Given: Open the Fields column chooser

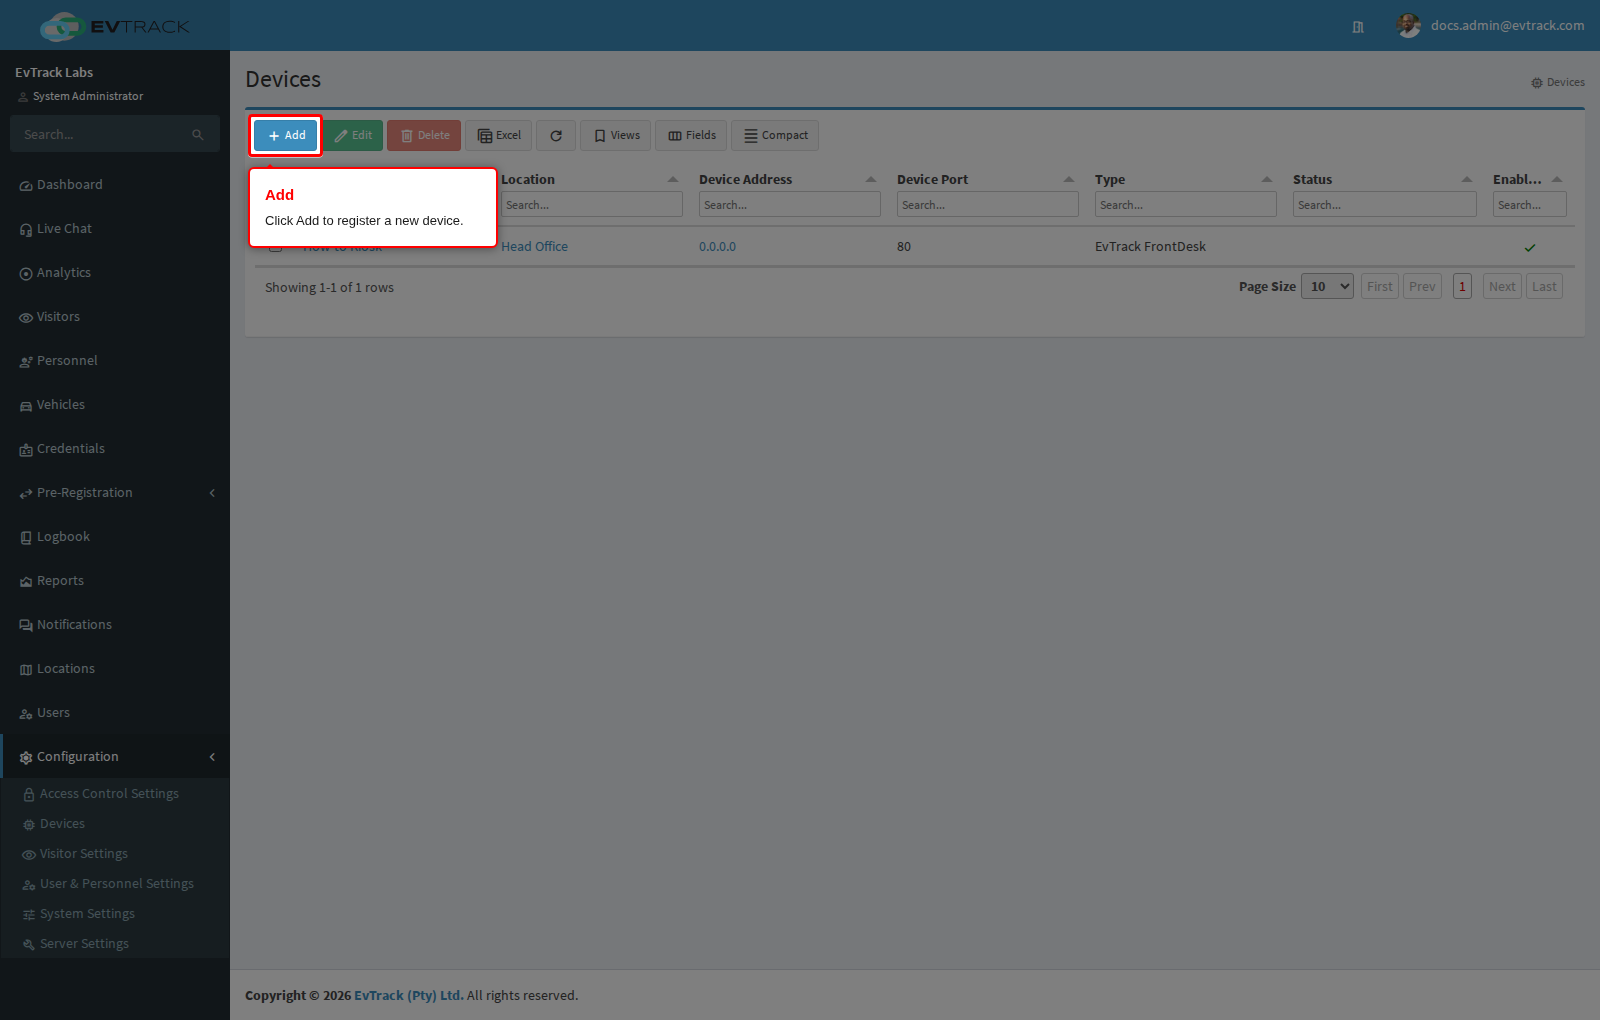Looking at the screenshot, I should click(x=691, y=136).
